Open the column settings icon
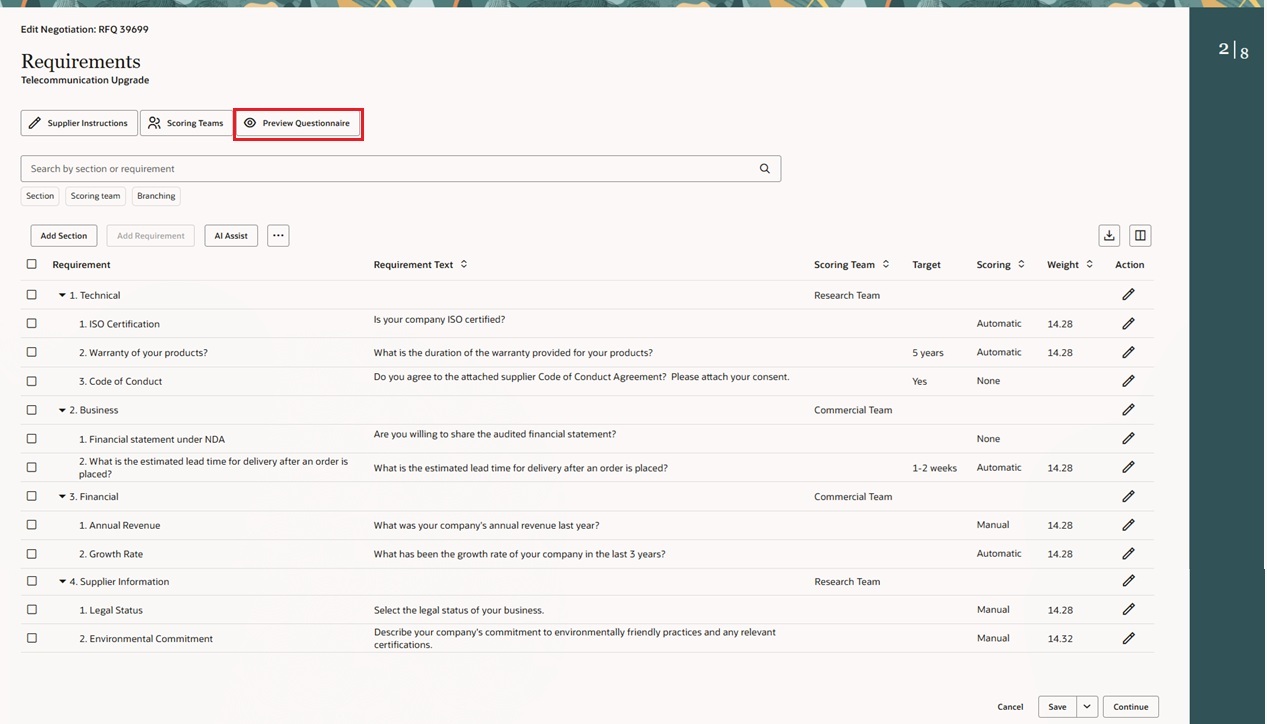Screen dimensions: 1267x724 pos(1139,235)
